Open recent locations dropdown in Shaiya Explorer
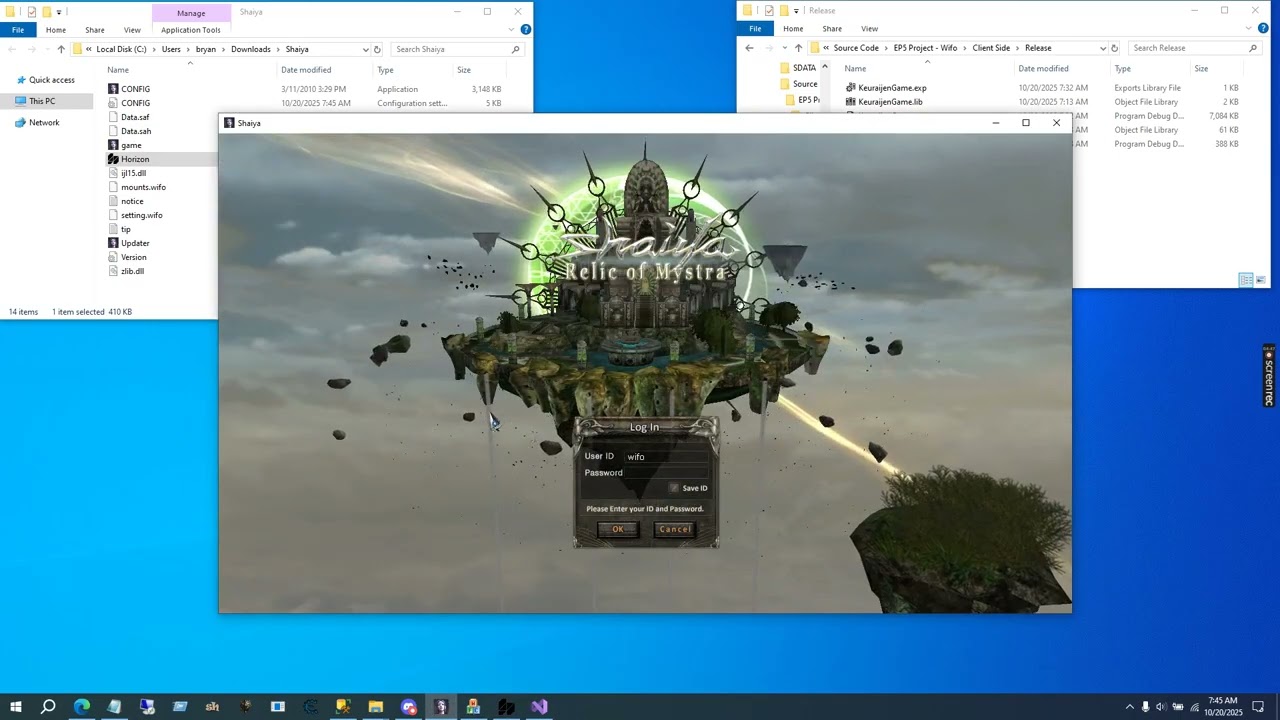Viewport: 1280px width, 720px height. [x=47, y=49]
